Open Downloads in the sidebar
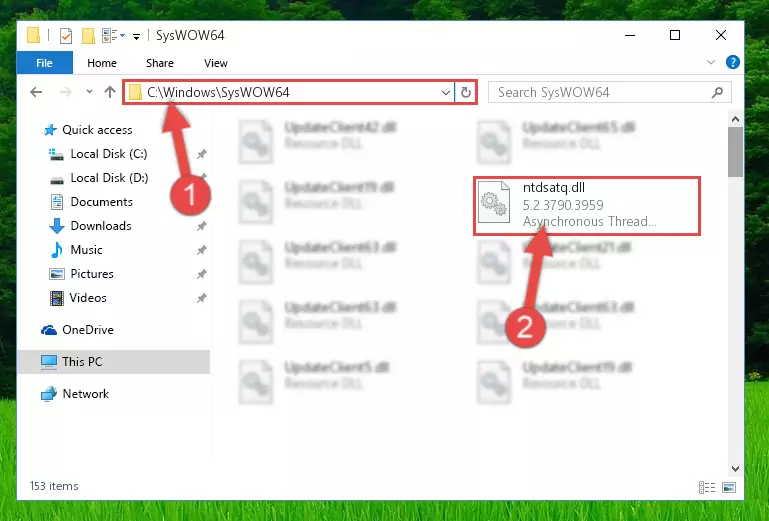The width and height of the screenshot is (769, 521). [91, 226]
